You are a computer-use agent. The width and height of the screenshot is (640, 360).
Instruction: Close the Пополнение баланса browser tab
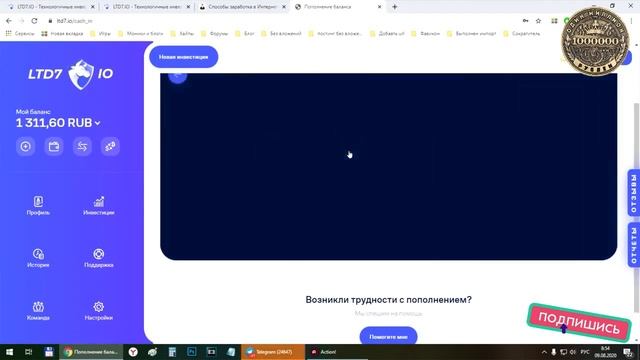tap(380, 7)
